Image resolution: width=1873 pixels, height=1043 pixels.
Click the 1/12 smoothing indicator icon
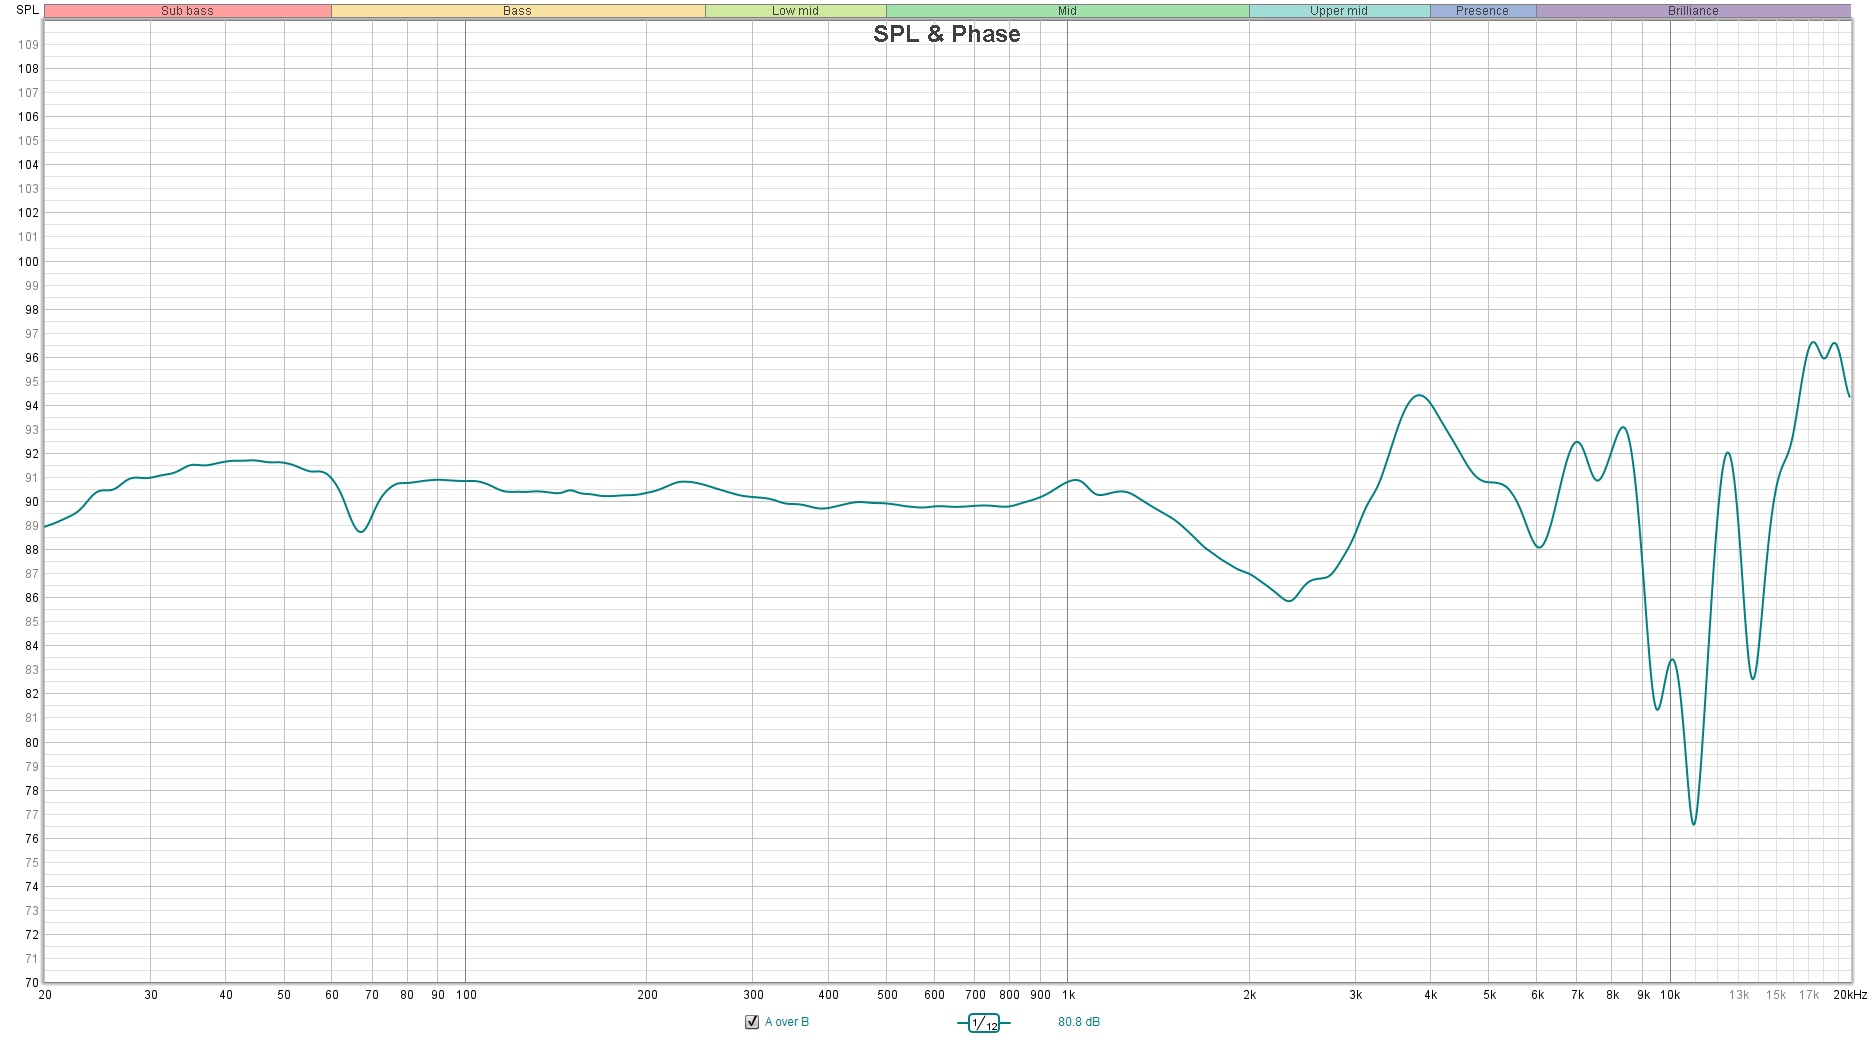(984, 1023)
